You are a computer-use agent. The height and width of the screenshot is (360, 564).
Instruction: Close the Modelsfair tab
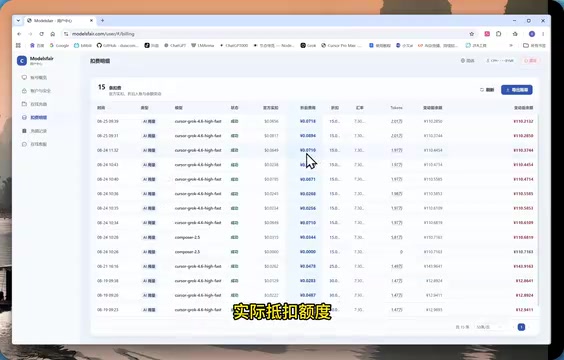coord(91,20)
